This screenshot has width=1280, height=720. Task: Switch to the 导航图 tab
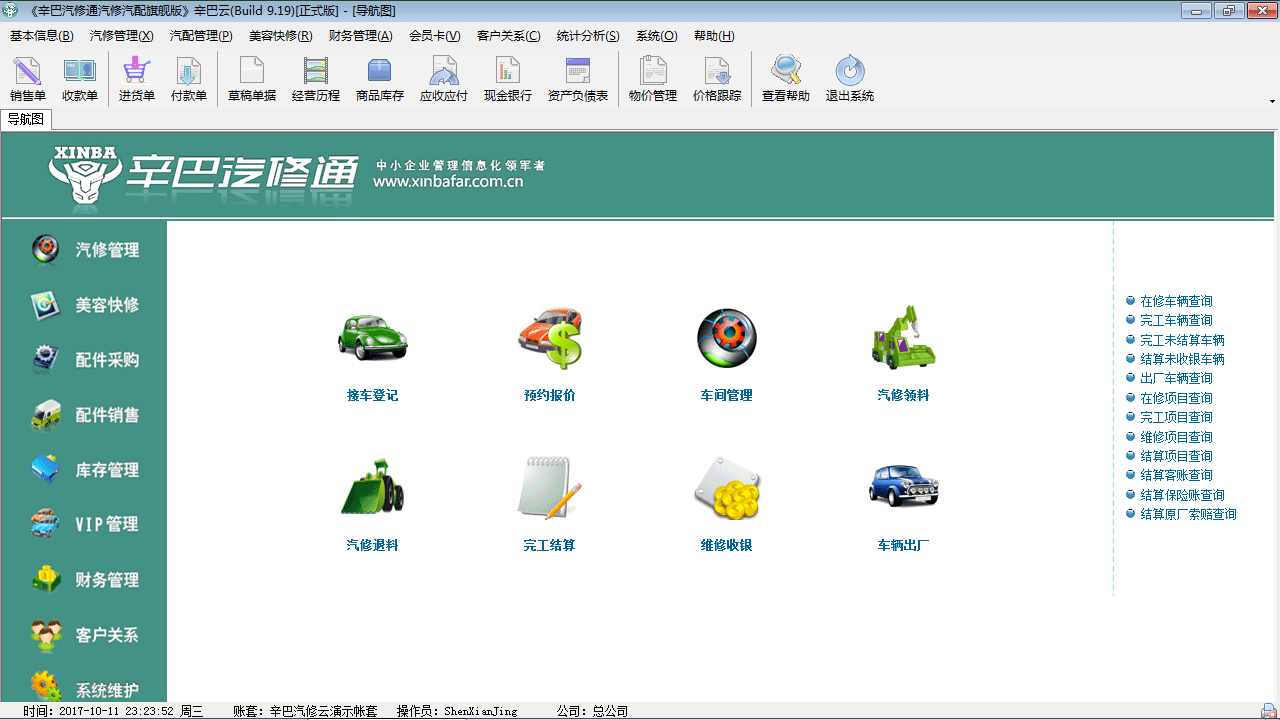pos(26,120)
